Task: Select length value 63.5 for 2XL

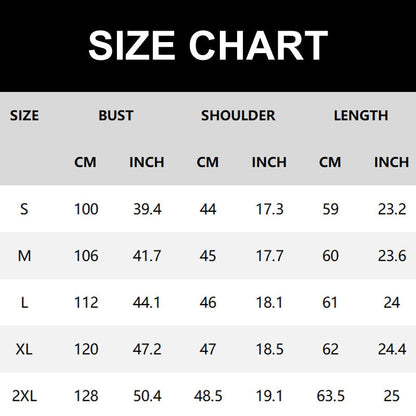Action: click(x=330, y=396)
